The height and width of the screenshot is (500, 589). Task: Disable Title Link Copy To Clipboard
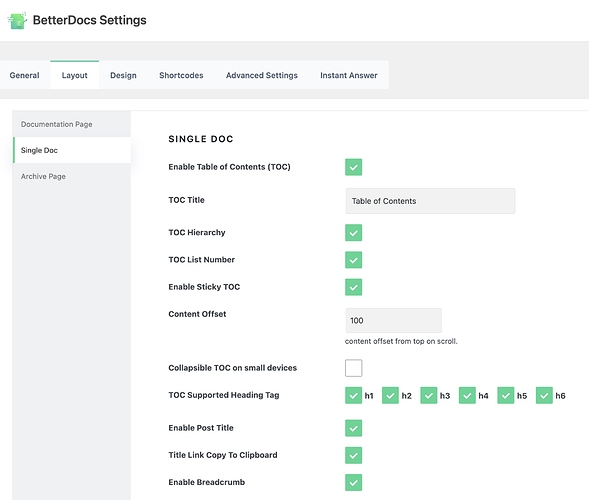[353, 455]
